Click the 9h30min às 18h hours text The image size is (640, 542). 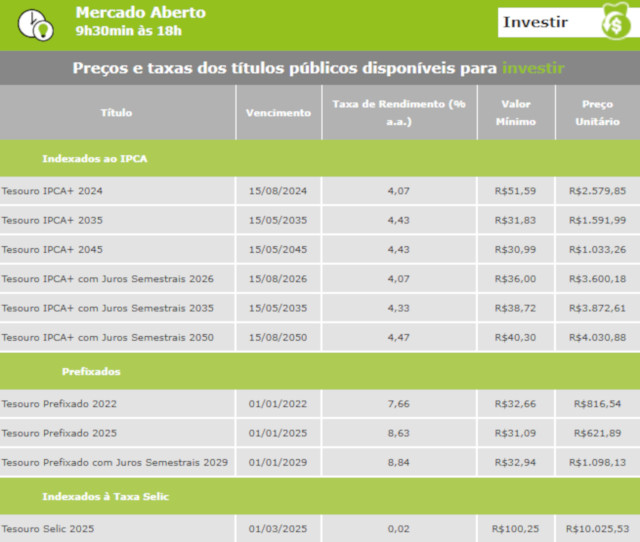[x=129, y=31]
